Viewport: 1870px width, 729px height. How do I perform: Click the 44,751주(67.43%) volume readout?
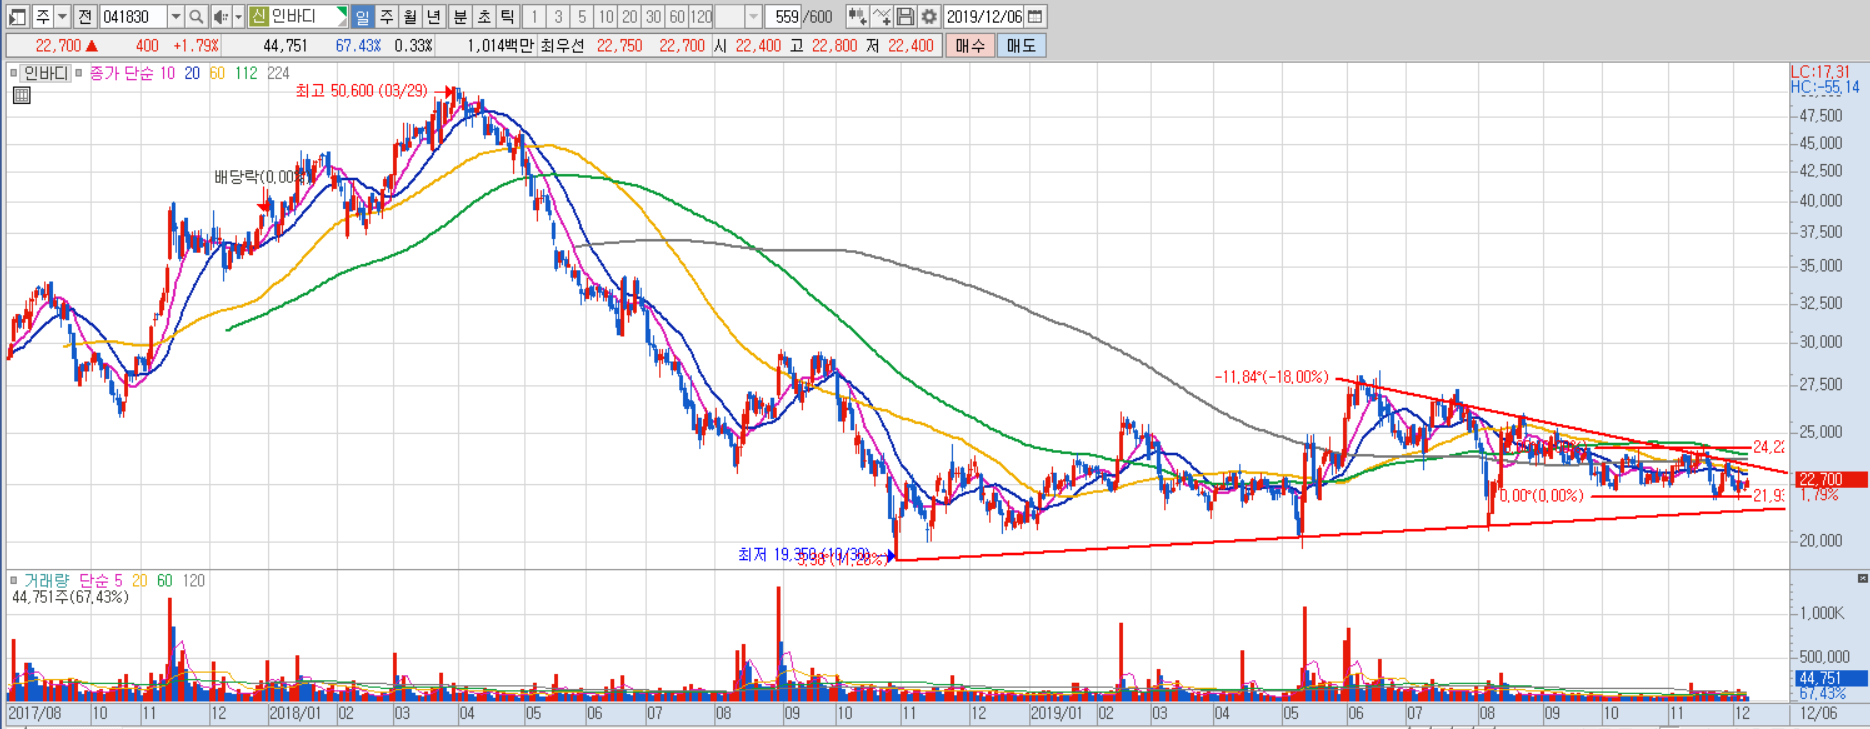pyautogui.click(x=70, y=597)
